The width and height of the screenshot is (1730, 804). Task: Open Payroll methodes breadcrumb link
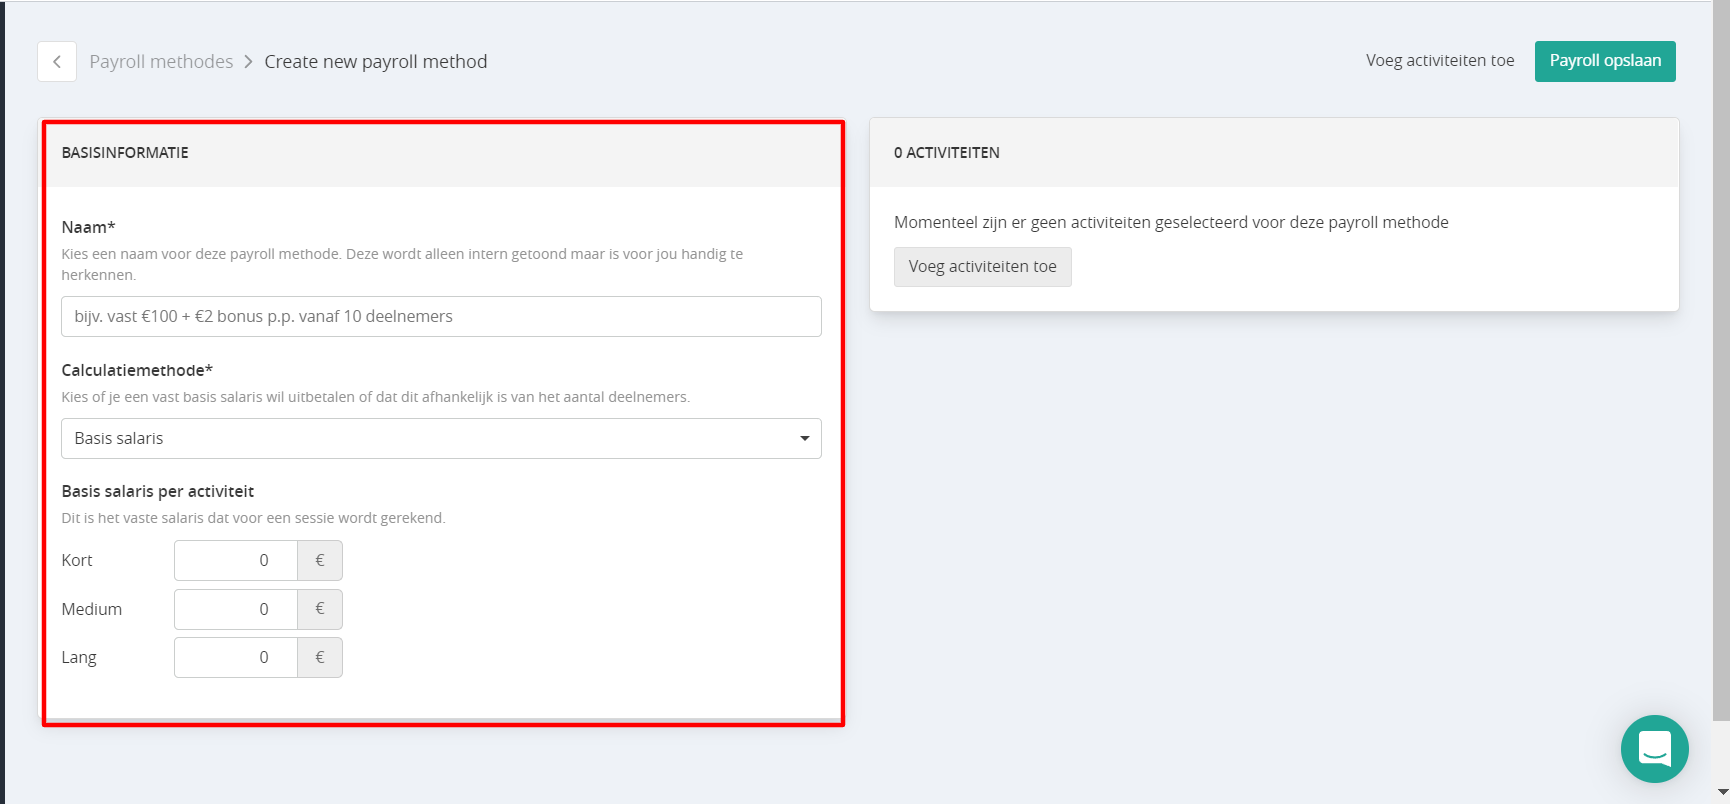(x=161, y=62)
